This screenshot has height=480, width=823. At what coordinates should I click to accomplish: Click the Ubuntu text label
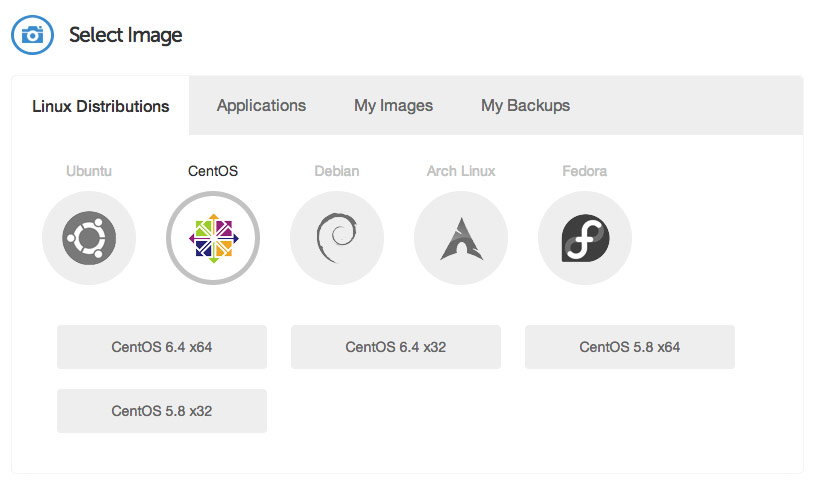pos(89,171)
